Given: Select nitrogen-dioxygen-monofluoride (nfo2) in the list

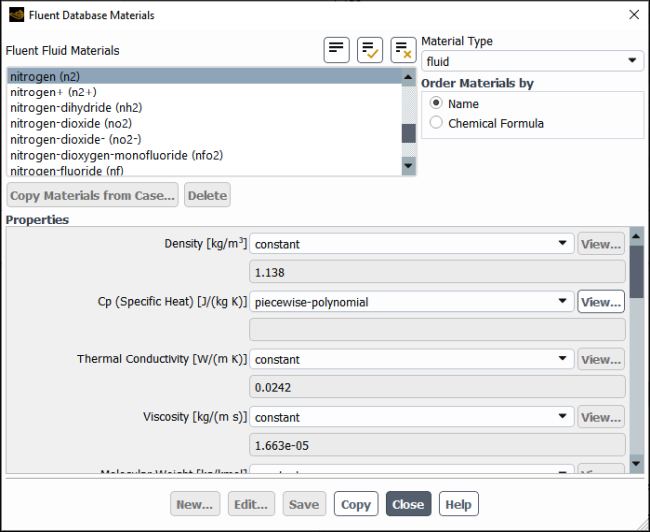Looking at the screenshot, I should point(205,155).
